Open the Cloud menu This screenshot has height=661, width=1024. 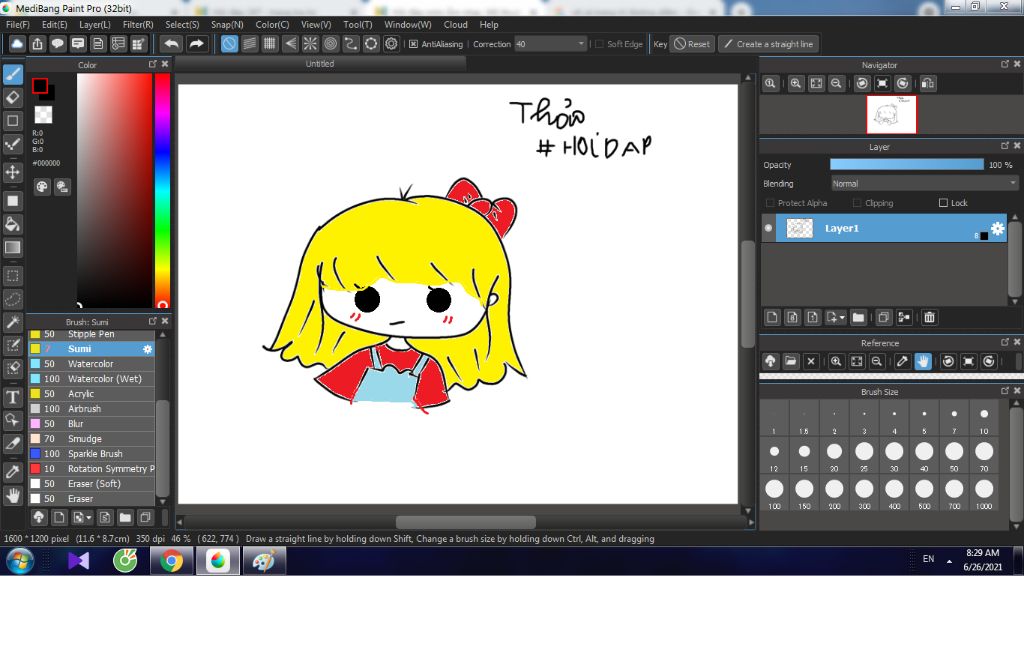pos(455,24)
